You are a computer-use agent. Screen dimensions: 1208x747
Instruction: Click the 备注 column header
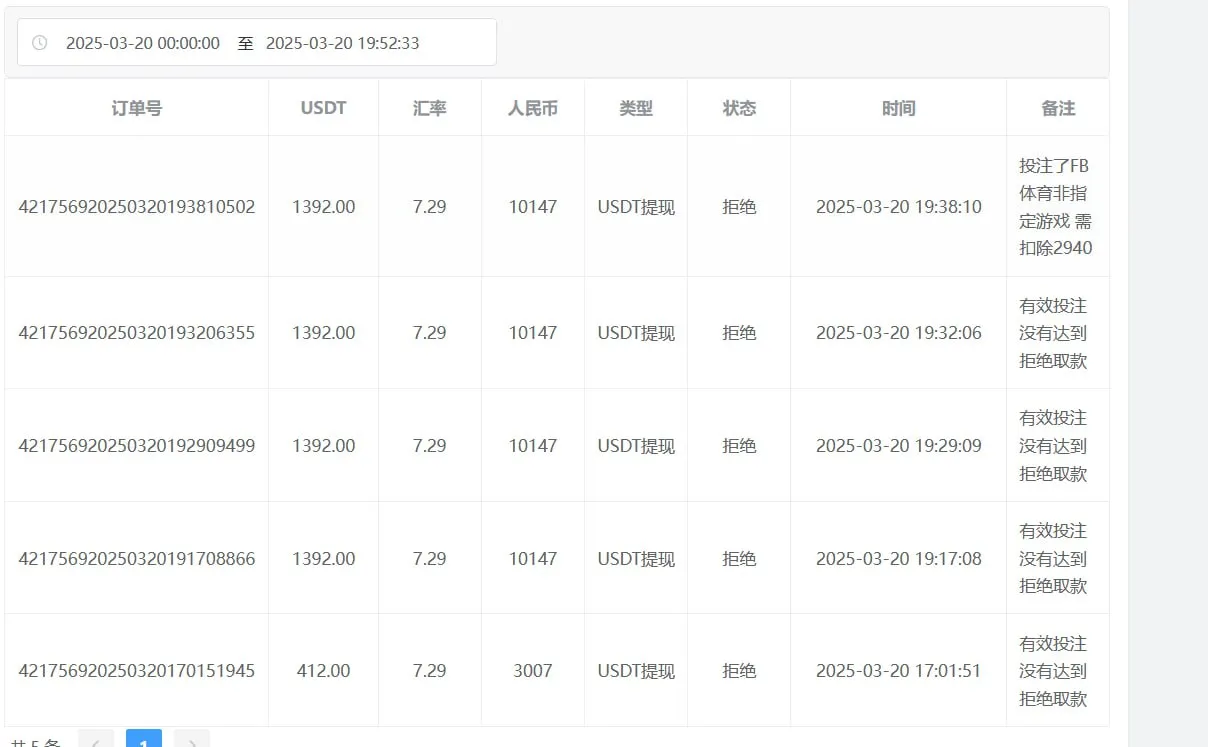[x=1057, y=108]
